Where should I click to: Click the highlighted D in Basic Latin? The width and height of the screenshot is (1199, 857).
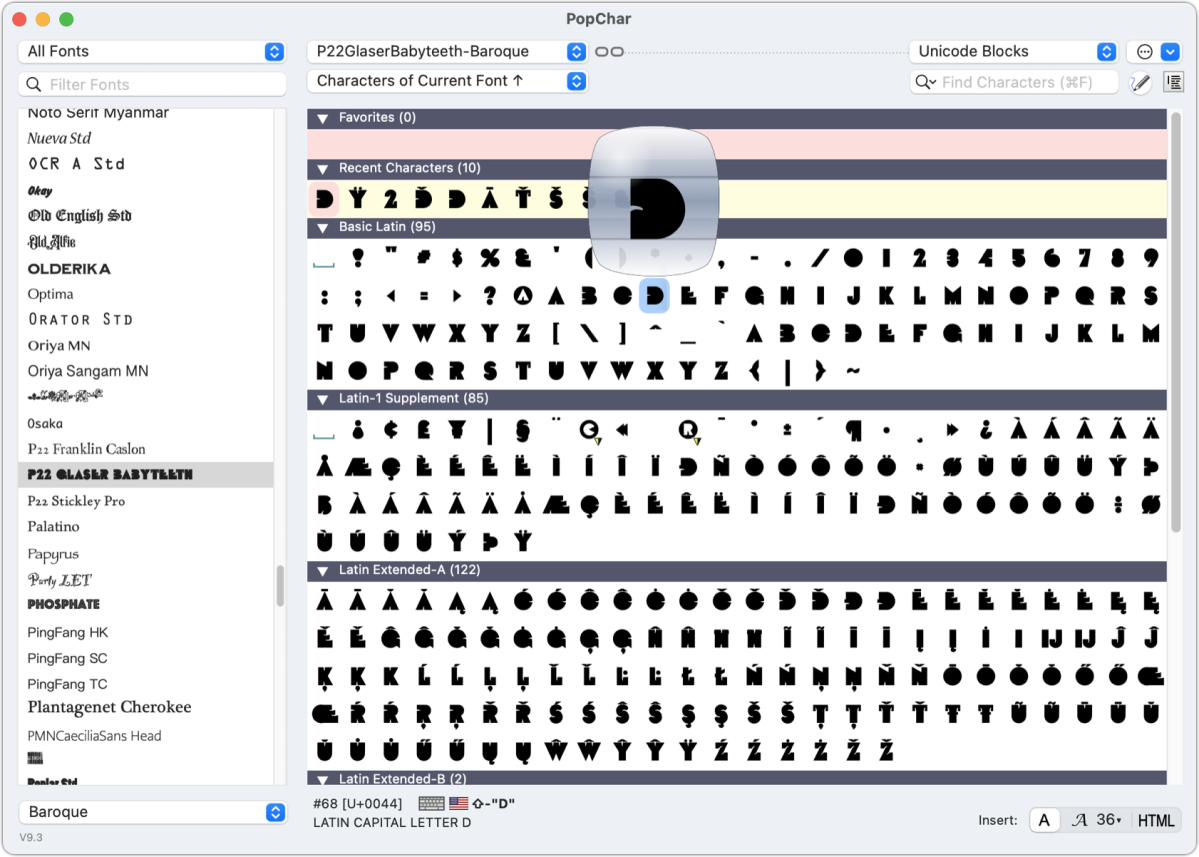point(655,296)
